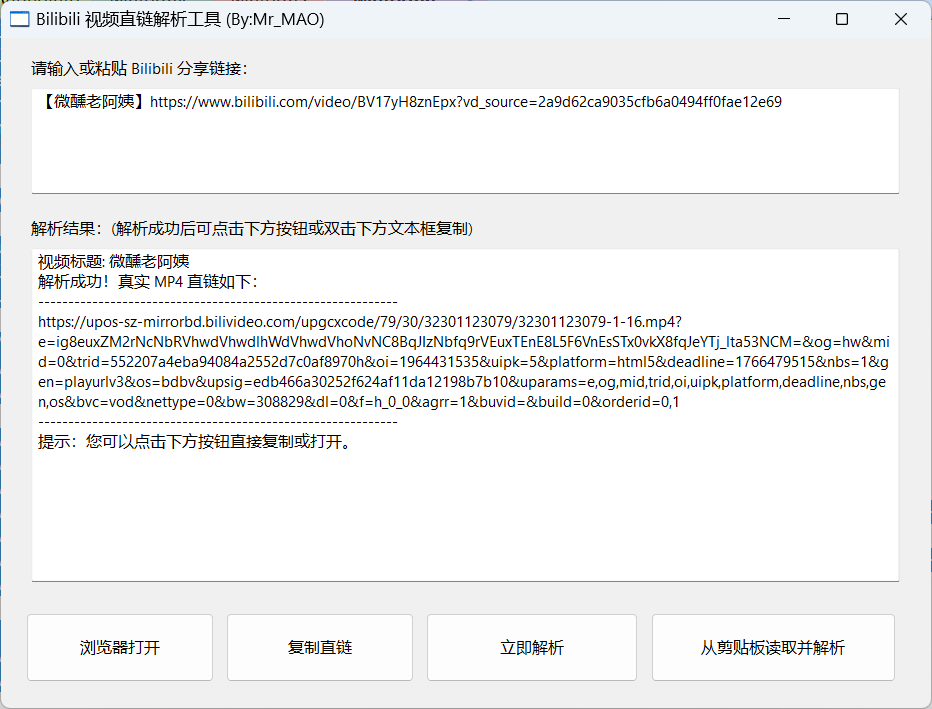Click the dashed separator above the direct link
The width and height of the screenshot is (932, 709).
217,301
